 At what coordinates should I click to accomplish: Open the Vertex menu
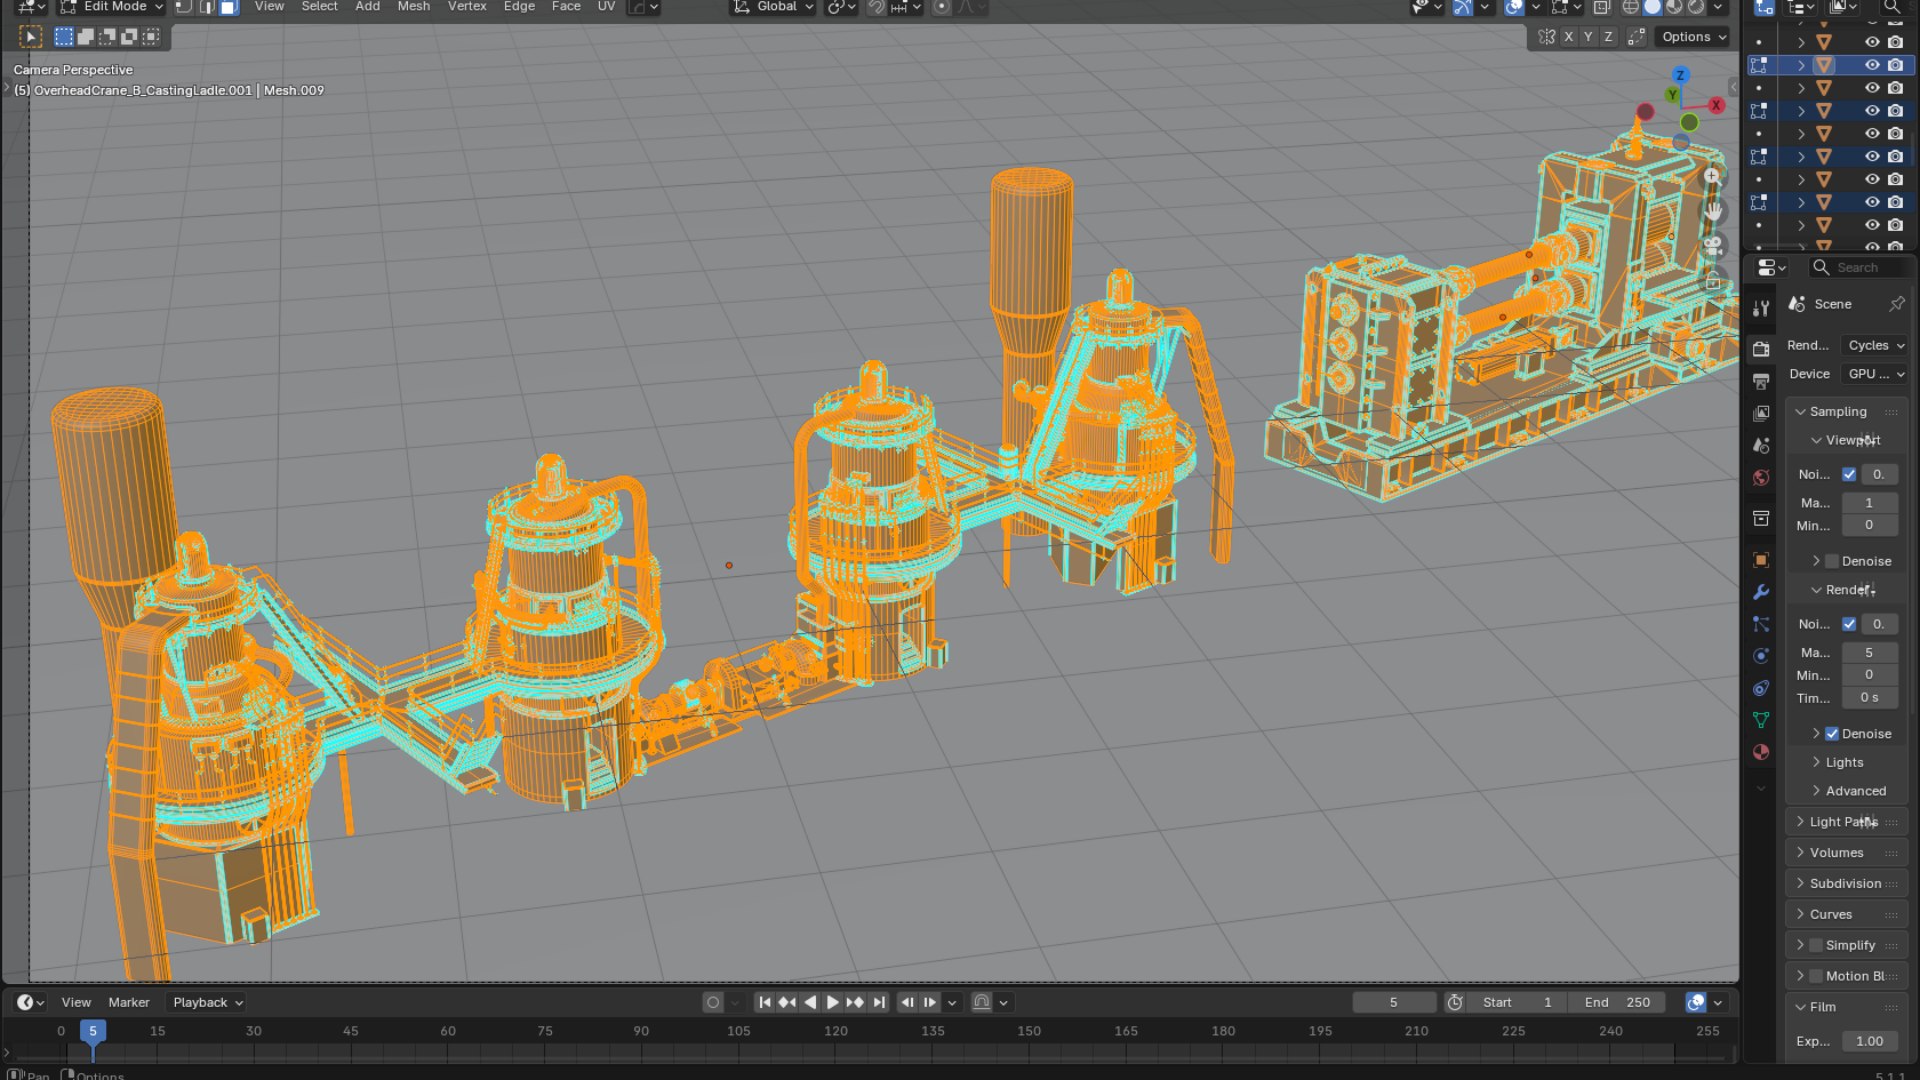467,7
